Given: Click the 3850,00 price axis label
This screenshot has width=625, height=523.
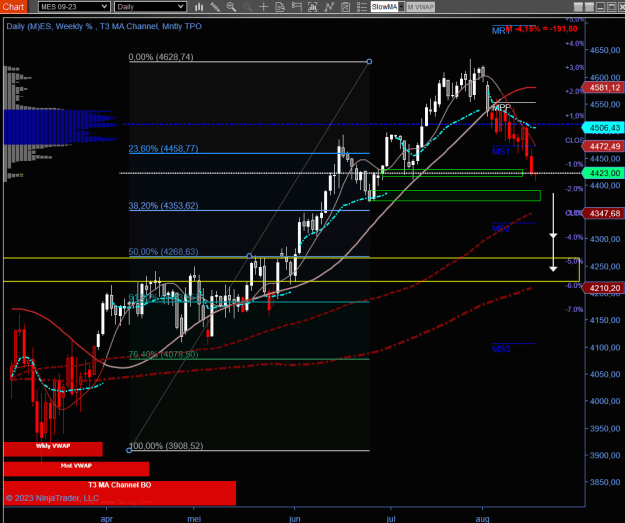Looking at the screenshot, I should coord(605,482).
